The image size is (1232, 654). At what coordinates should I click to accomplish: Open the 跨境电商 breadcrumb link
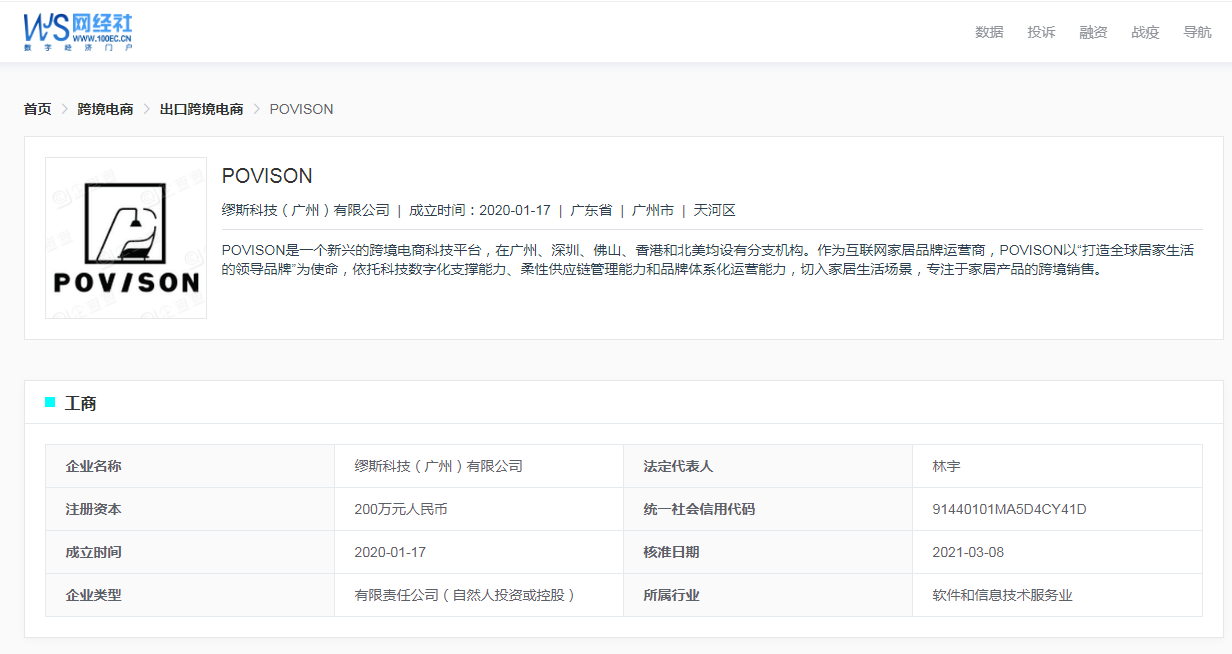(106, 109)
